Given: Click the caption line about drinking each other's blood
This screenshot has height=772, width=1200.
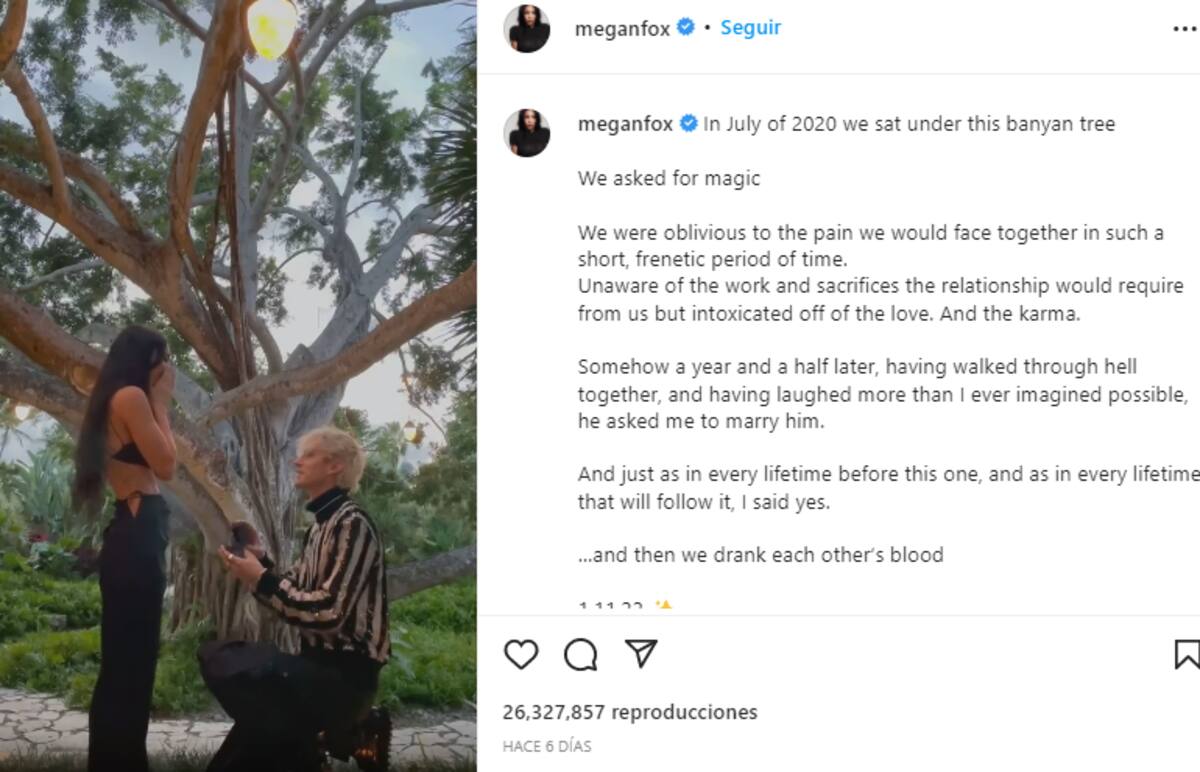Looking at the screenshot, I should 761,554.
